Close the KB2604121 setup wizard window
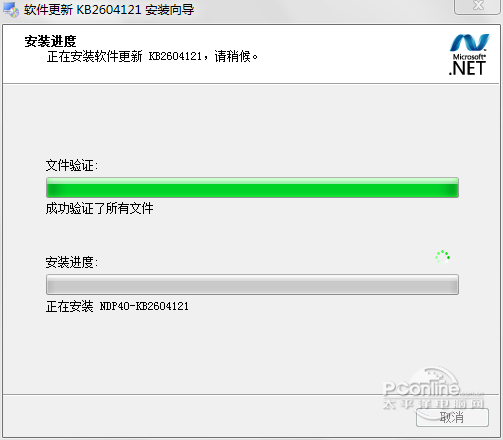This screenshot has width=503, height=440. [478, 6]
